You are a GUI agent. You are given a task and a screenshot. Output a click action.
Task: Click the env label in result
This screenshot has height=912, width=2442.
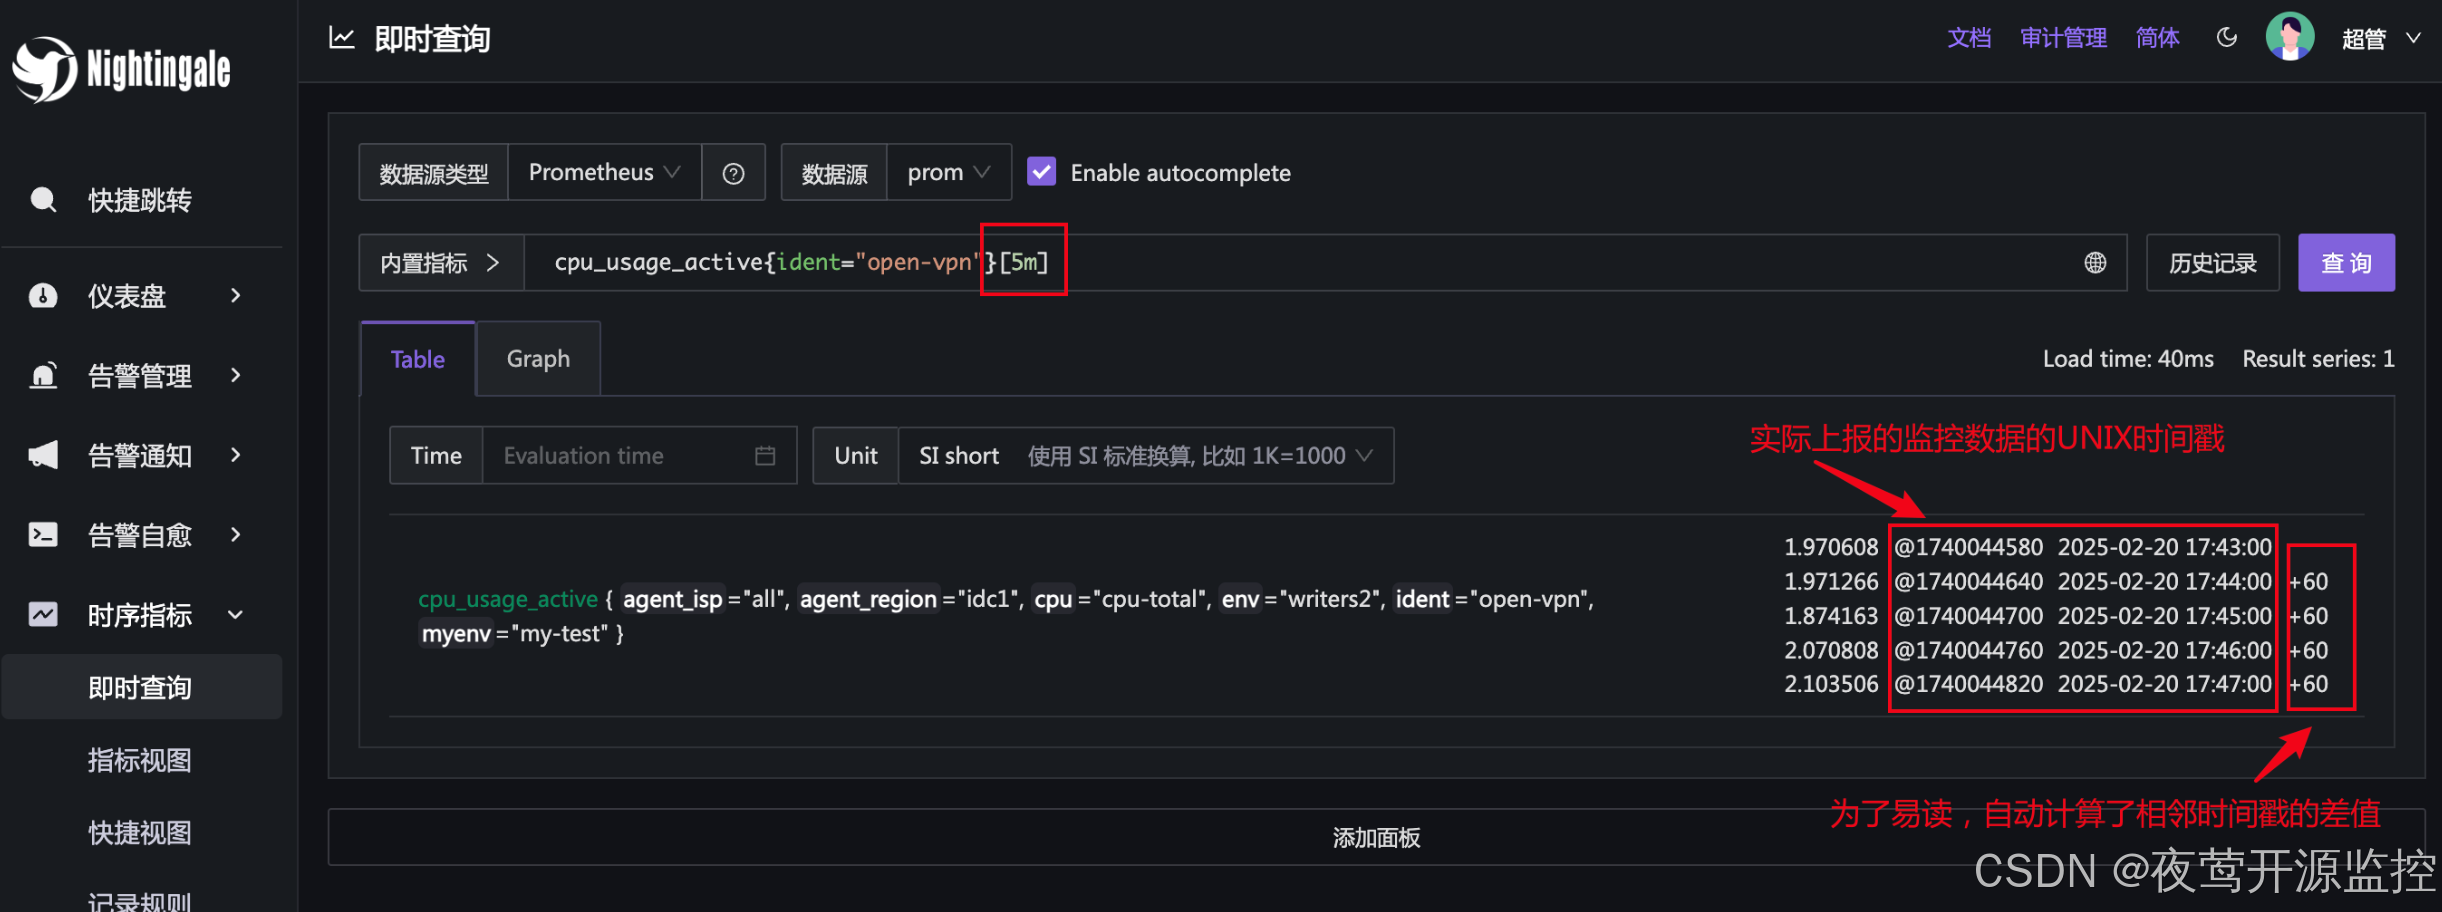point(1240,599)
